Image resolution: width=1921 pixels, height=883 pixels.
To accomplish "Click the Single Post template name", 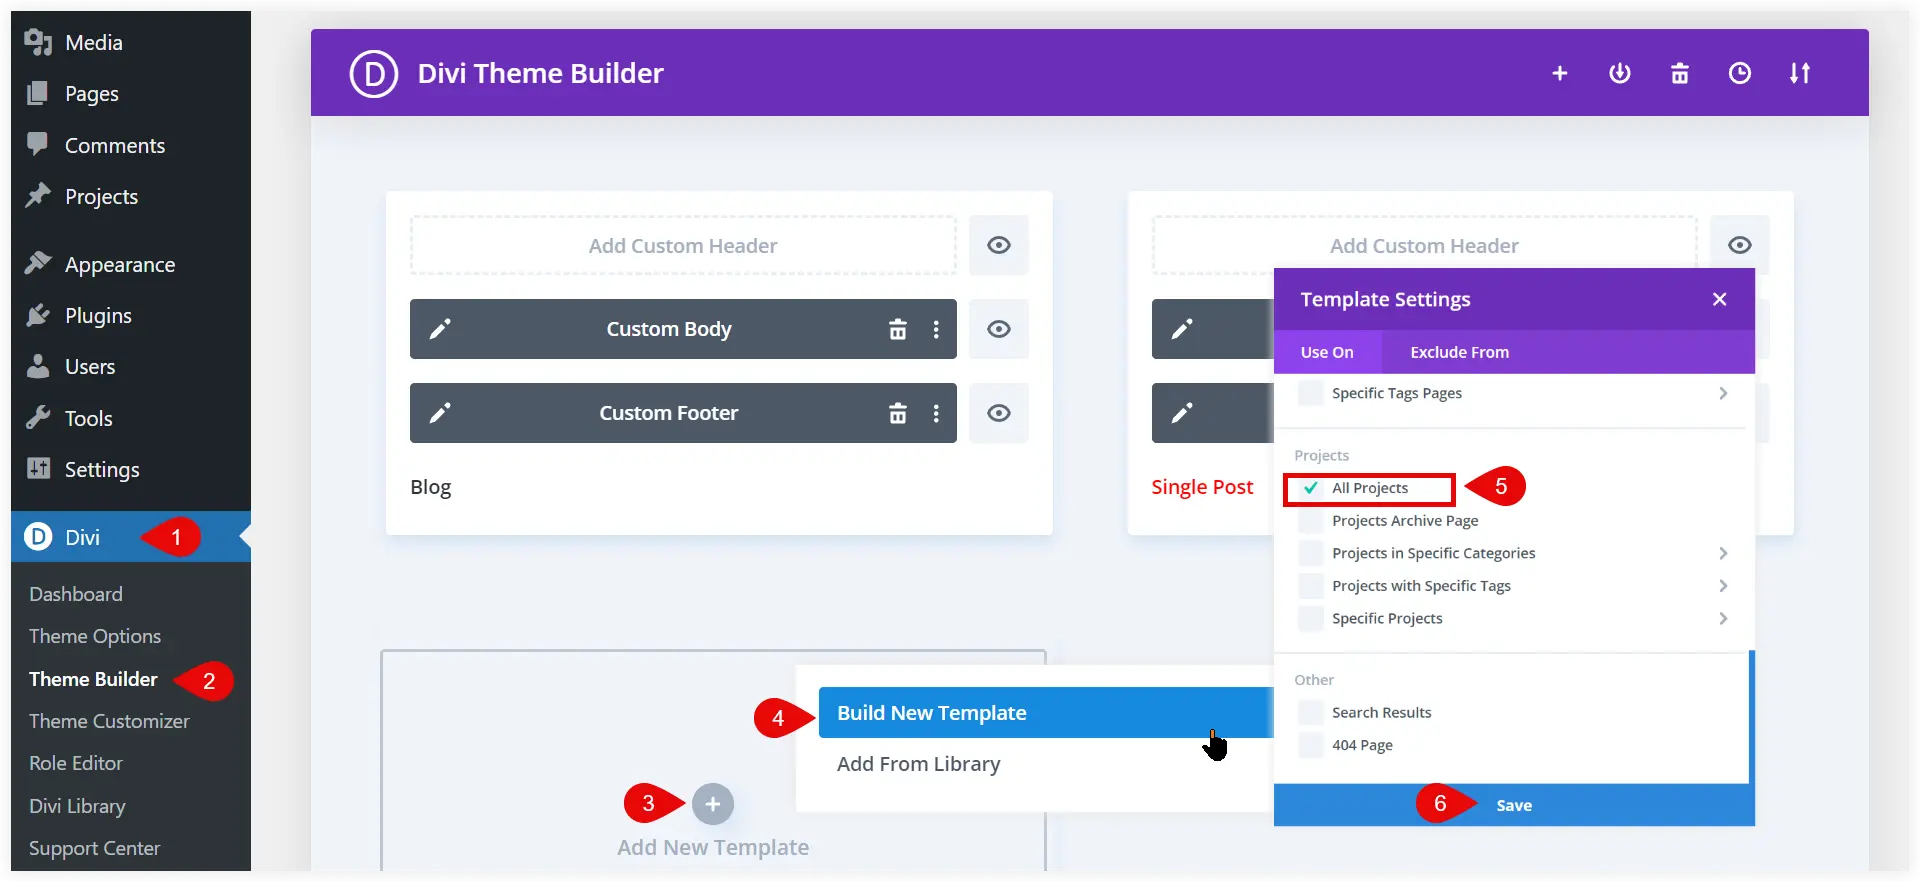I will (1202, 487).
